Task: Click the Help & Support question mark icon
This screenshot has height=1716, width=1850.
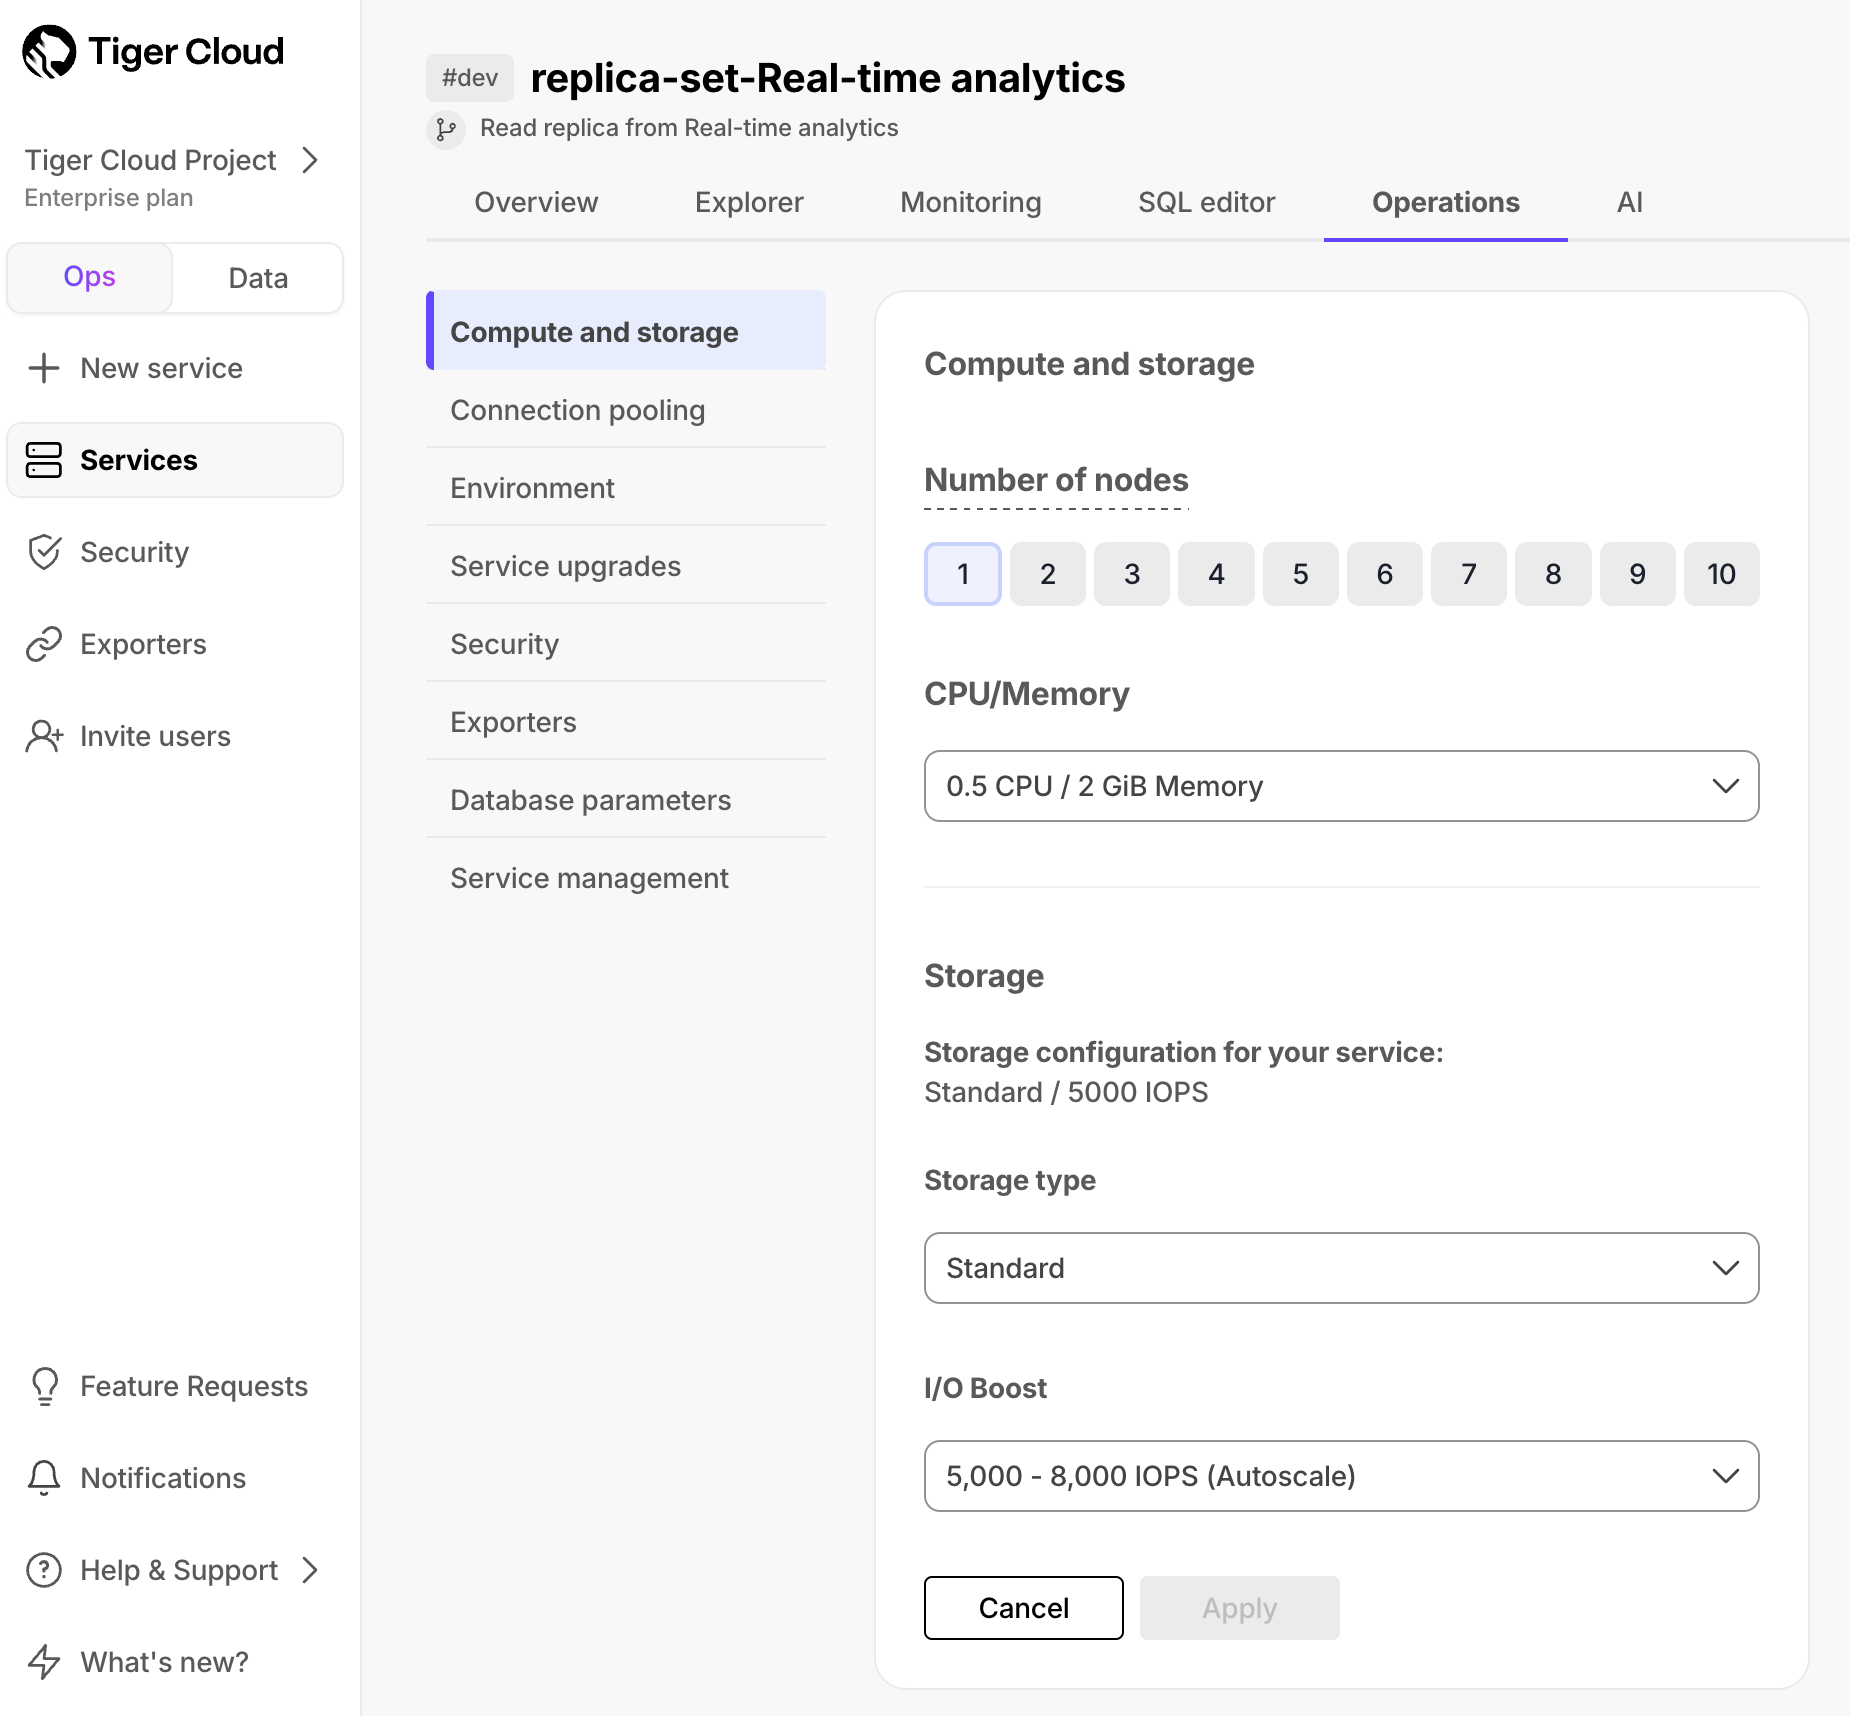Action: 44,1570
